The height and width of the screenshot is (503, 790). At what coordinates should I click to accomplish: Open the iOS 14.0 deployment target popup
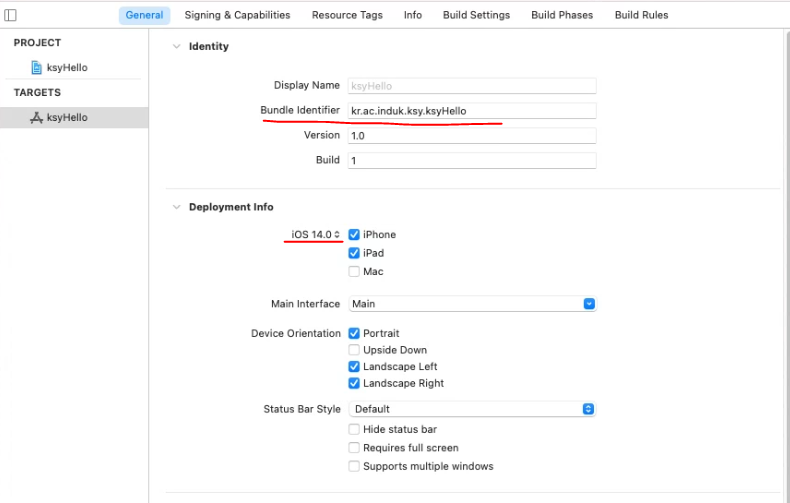(315, 234)
